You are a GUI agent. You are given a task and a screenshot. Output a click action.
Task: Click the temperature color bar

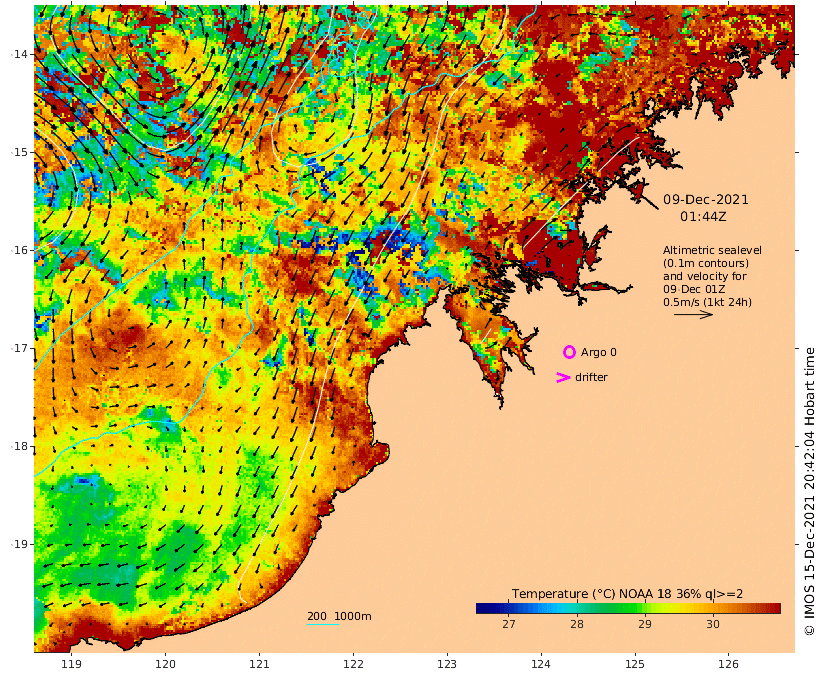point(628,608)
